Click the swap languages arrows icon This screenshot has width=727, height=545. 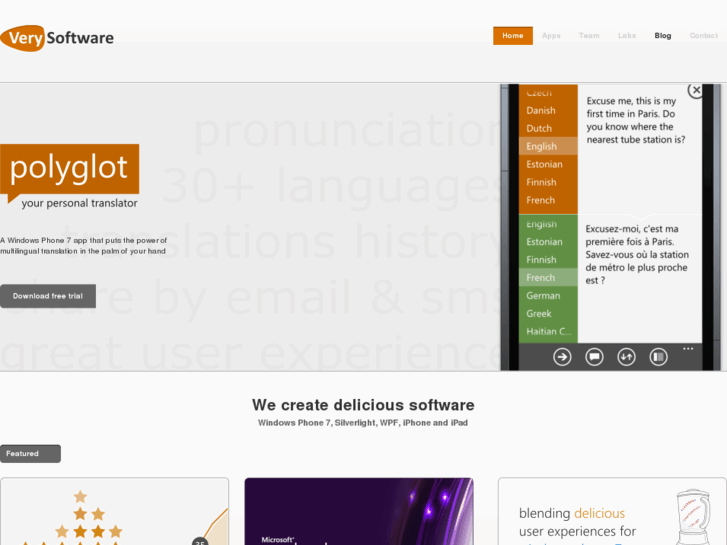[626, 357]
